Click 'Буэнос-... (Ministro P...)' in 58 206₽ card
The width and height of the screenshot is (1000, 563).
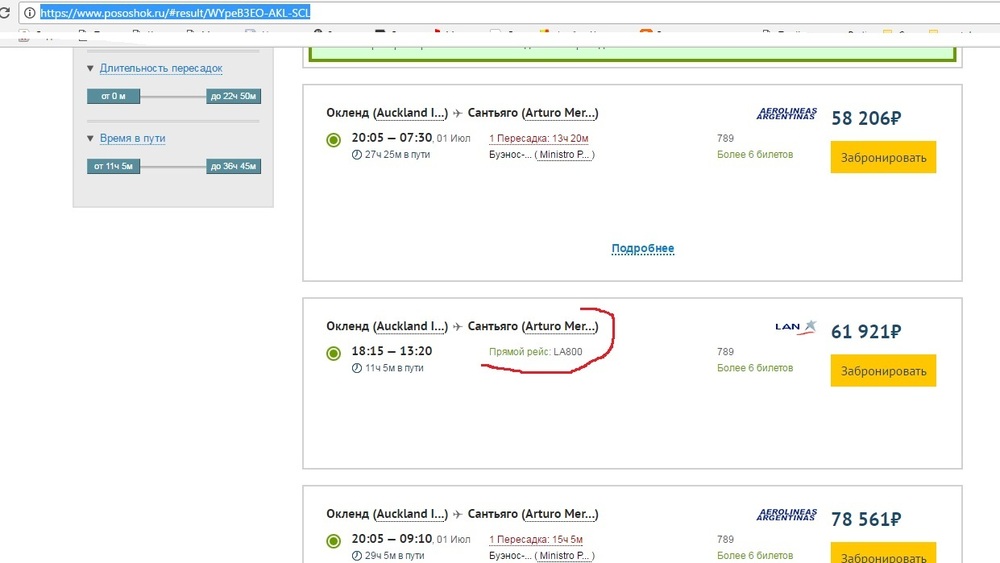(541, 155)
